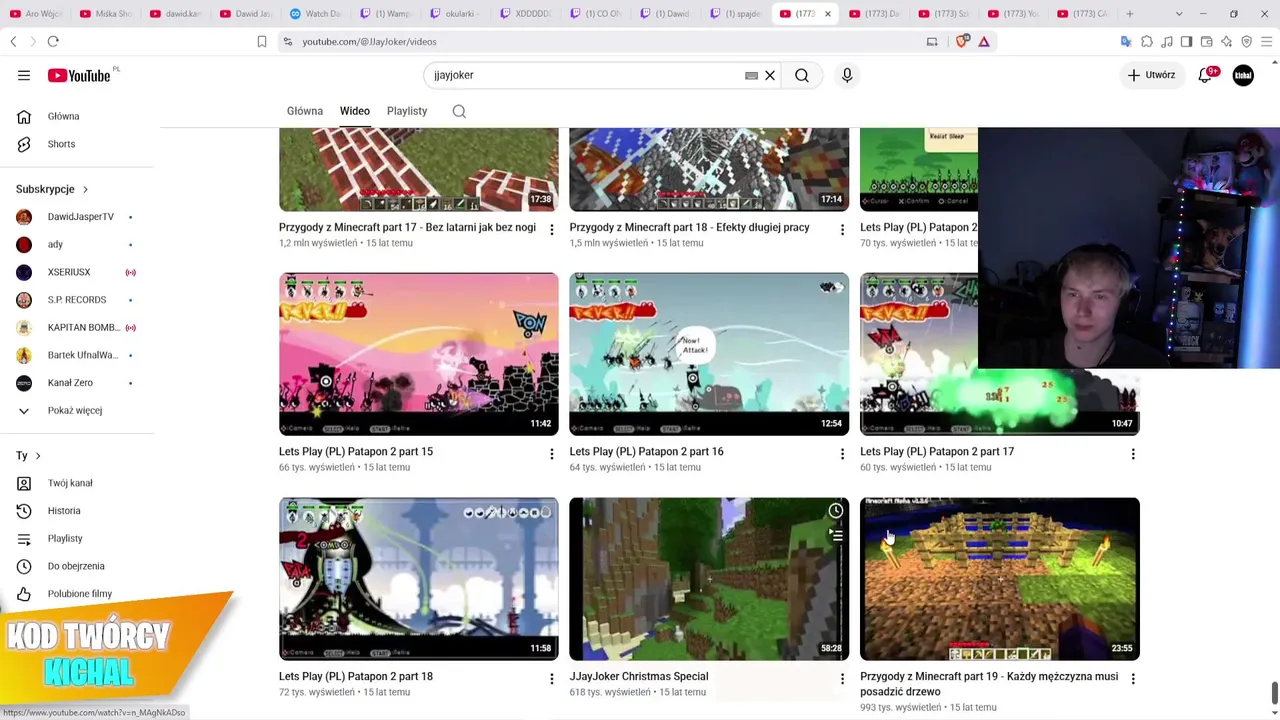The width and height of the screenshot is (1280, 720).
Task: Open the Brave VPN shield icon
Action: pos(1246,41)
